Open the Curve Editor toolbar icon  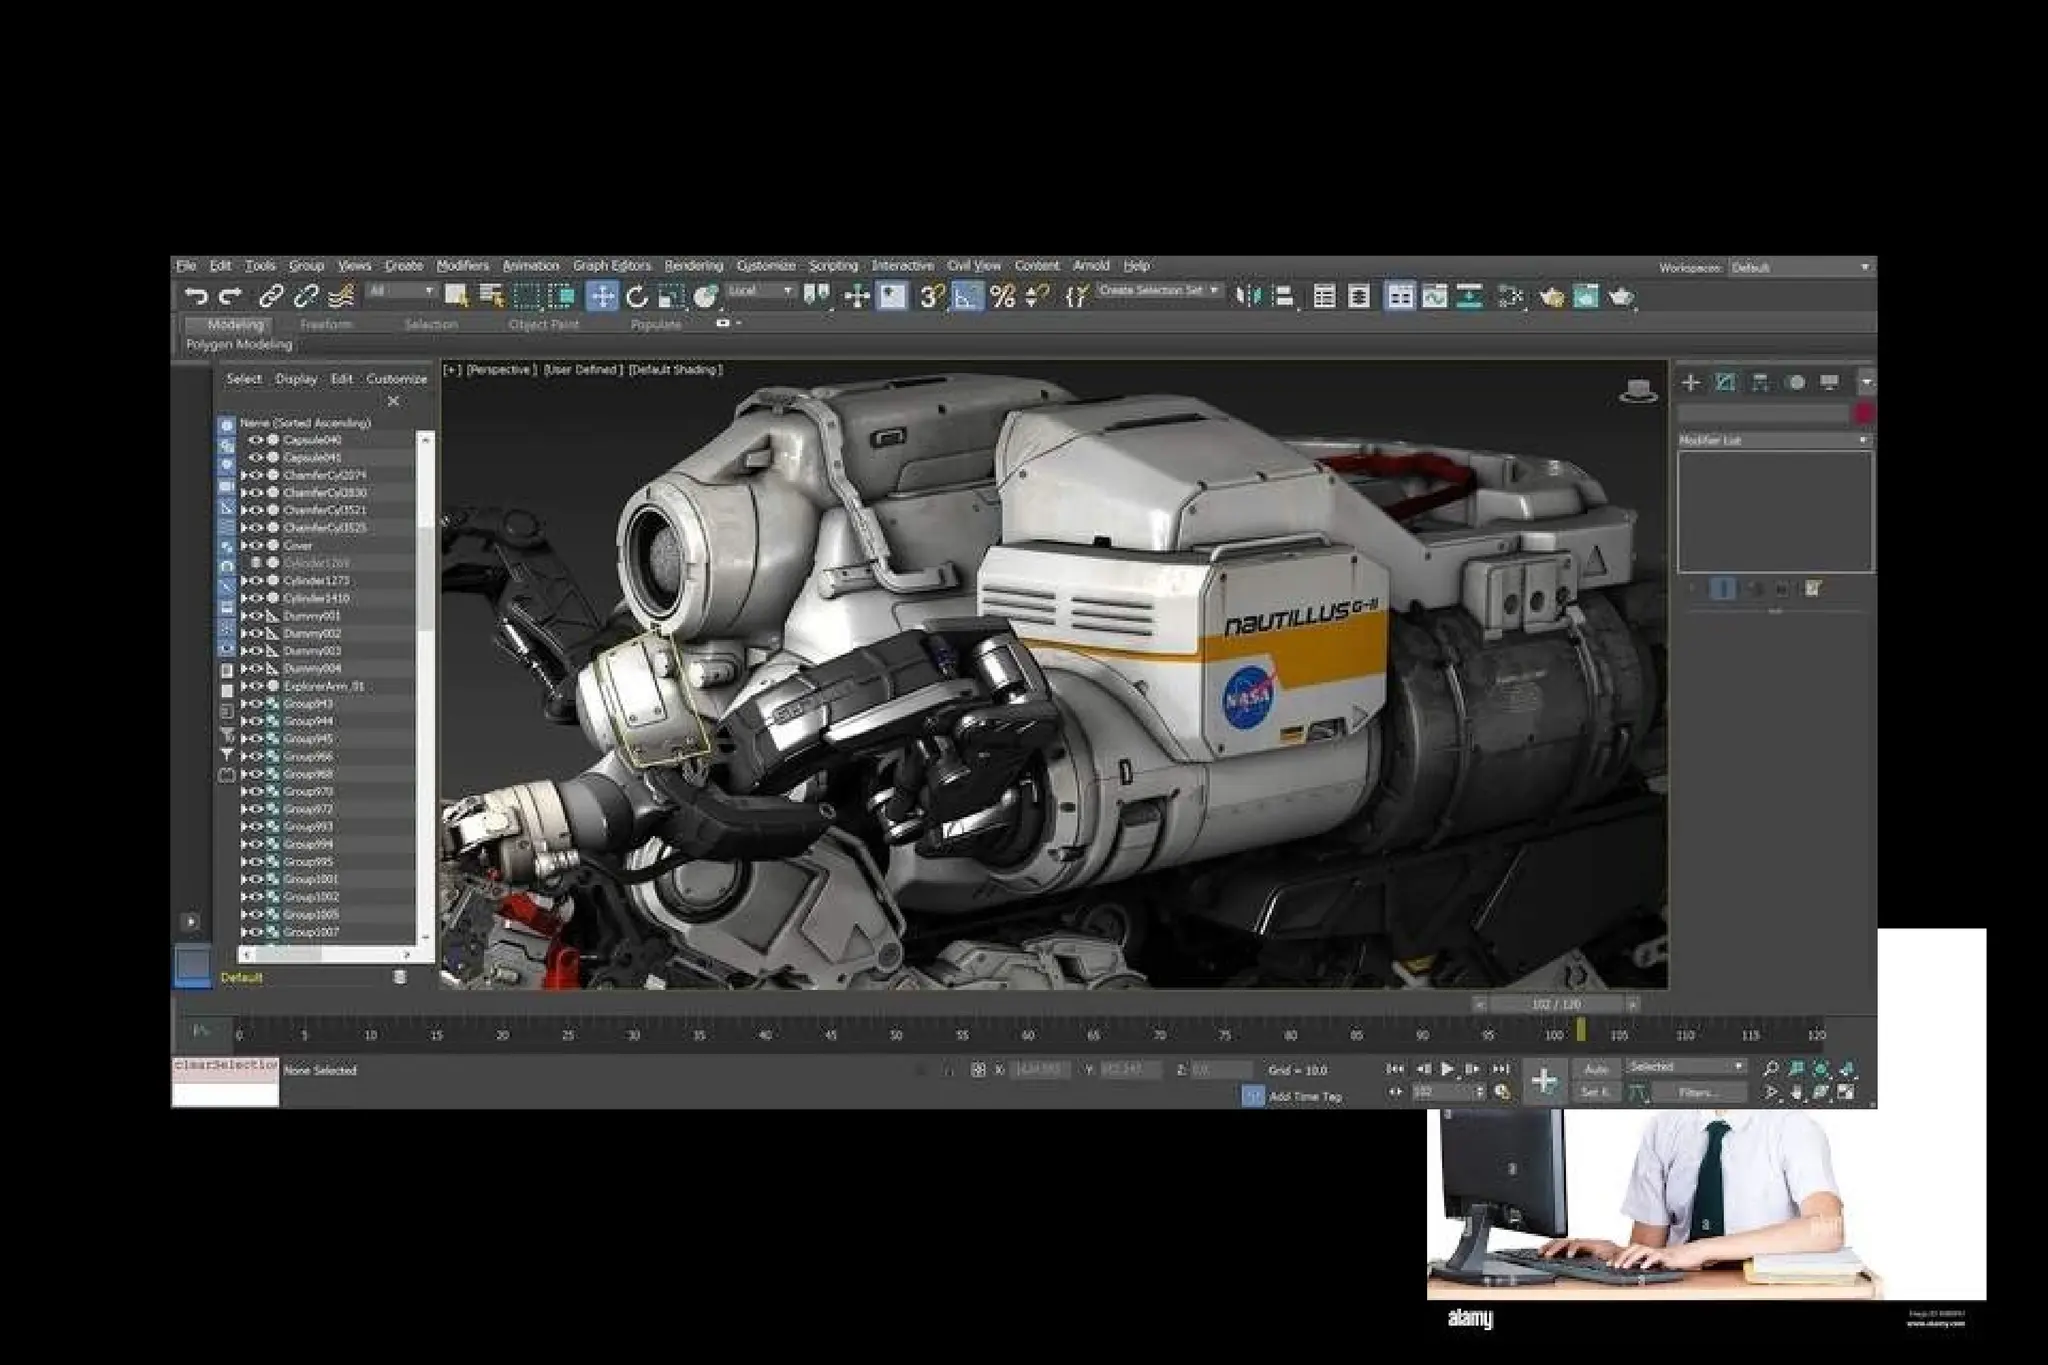coord(1434,297)
